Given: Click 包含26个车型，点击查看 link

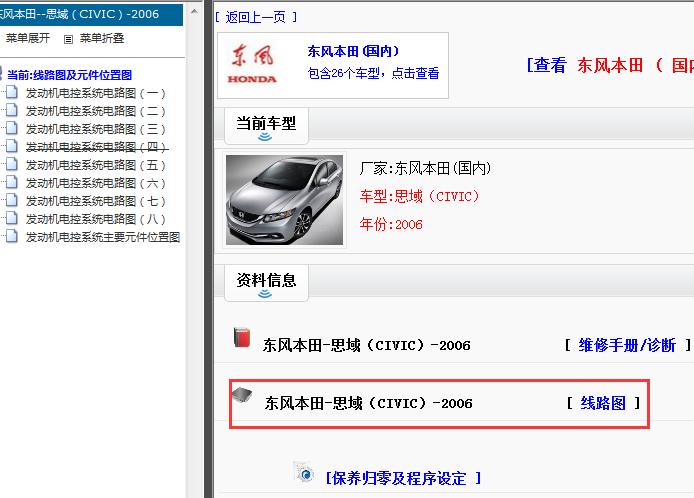Looking at the screenshot, I should (373, 73).
